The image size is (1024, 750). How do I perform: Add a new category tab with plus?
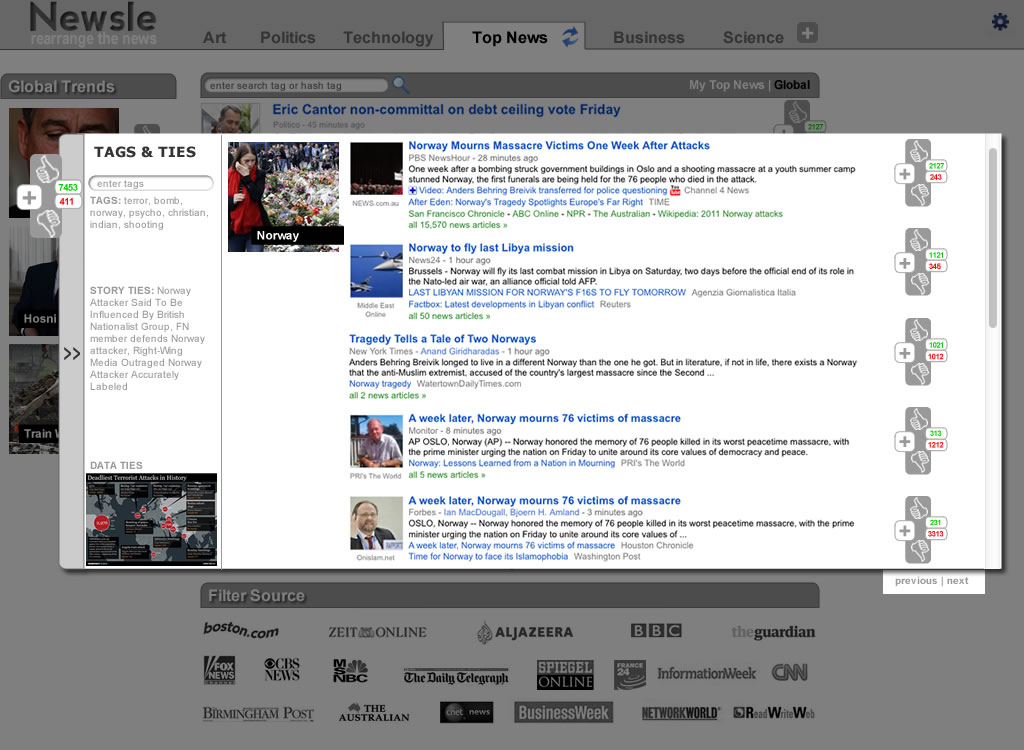[x=807, y=33]
